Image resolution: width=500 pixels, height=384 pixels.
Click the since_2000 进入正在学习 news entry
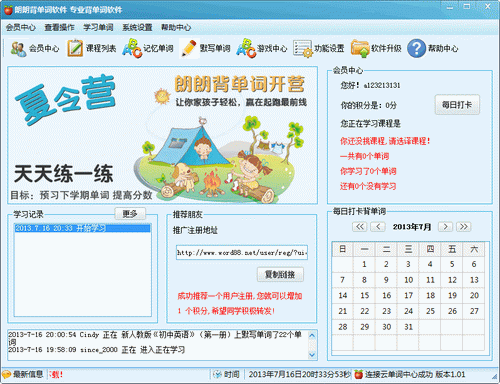click(97, 350)
